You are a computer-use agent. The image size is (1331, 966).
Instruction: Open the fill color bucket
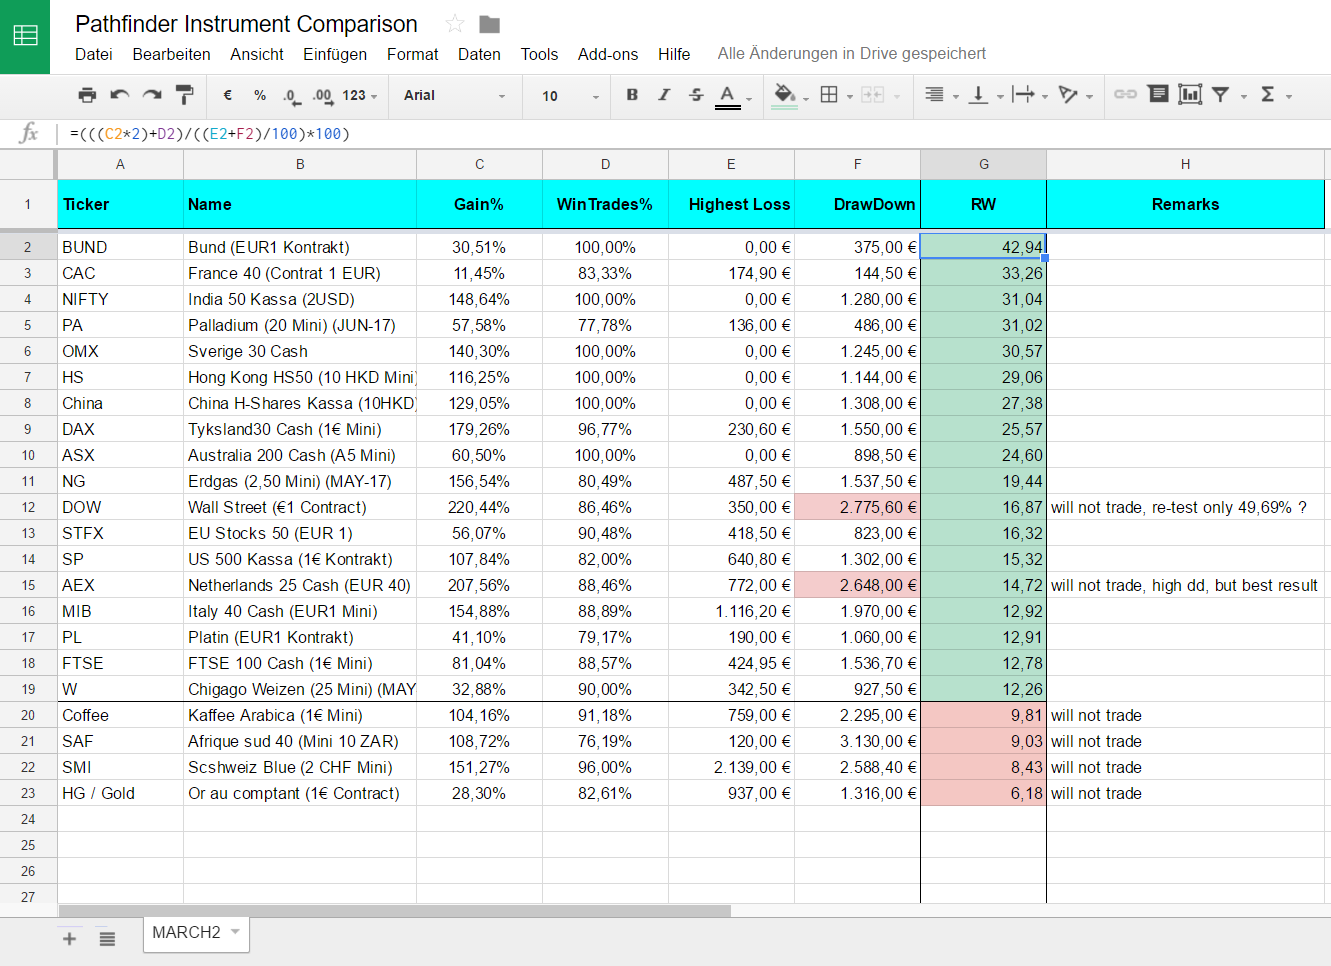(785, 95)
